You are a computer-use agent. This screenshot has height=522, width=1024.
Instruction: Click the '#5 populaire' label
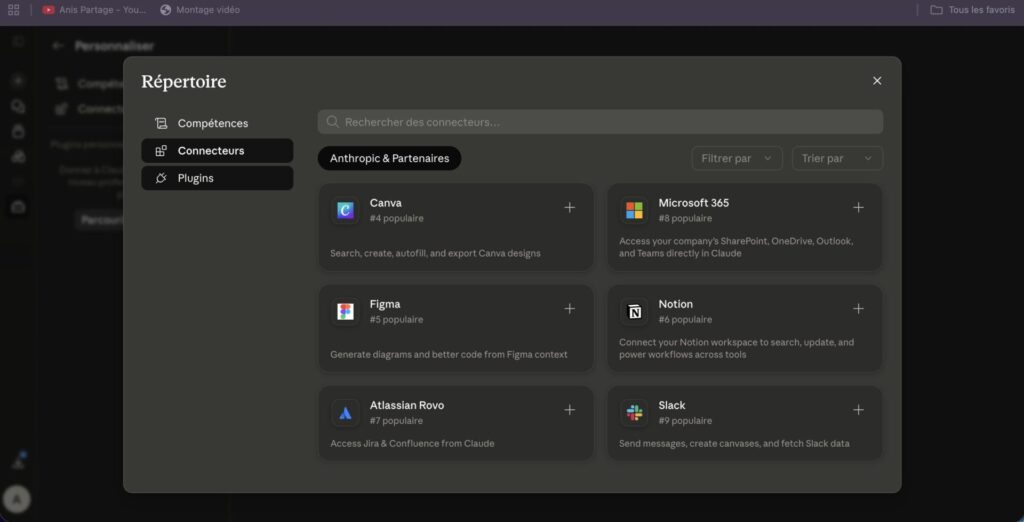pos(396,319)
